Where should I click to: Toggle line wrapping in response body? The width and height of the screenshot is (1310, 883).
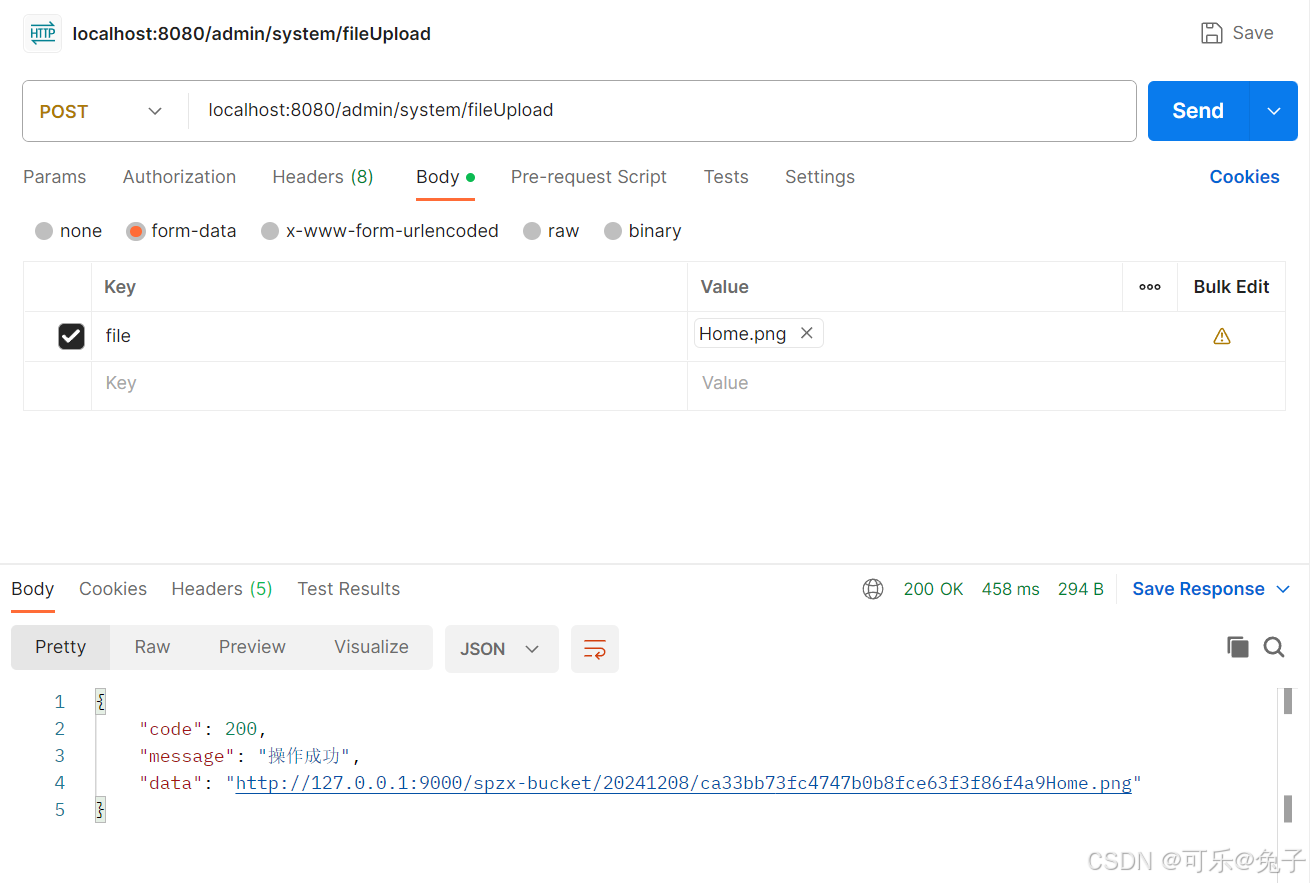(595, 649)
